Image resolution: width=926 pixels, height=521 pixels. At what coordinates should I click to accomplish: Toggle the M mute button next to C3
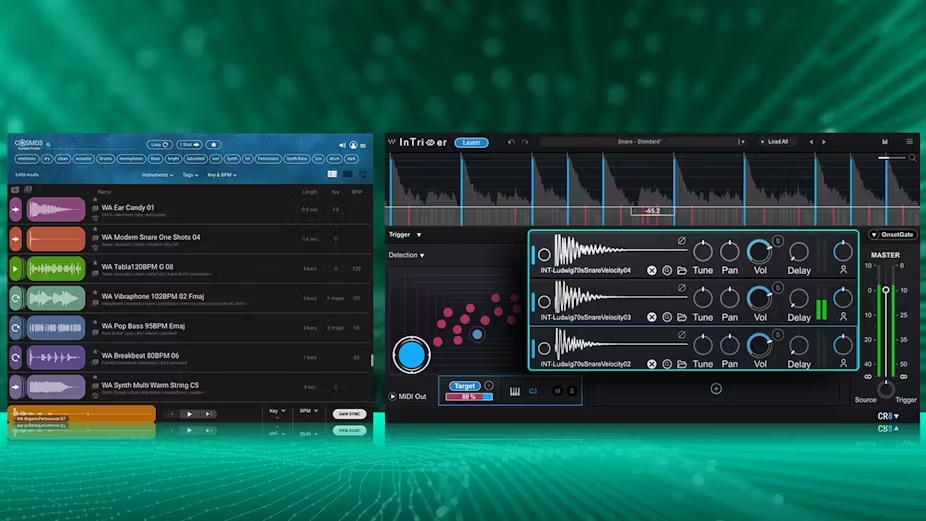(x=557, y=391)
